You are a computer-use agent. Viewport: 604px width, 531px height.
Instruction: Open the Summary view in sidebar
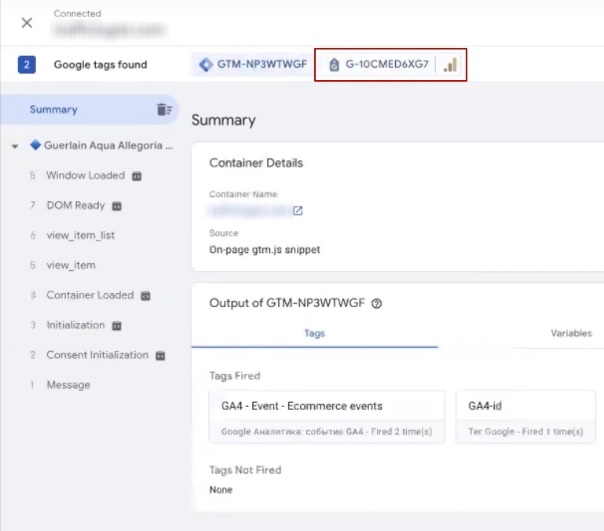click(53, 110)
